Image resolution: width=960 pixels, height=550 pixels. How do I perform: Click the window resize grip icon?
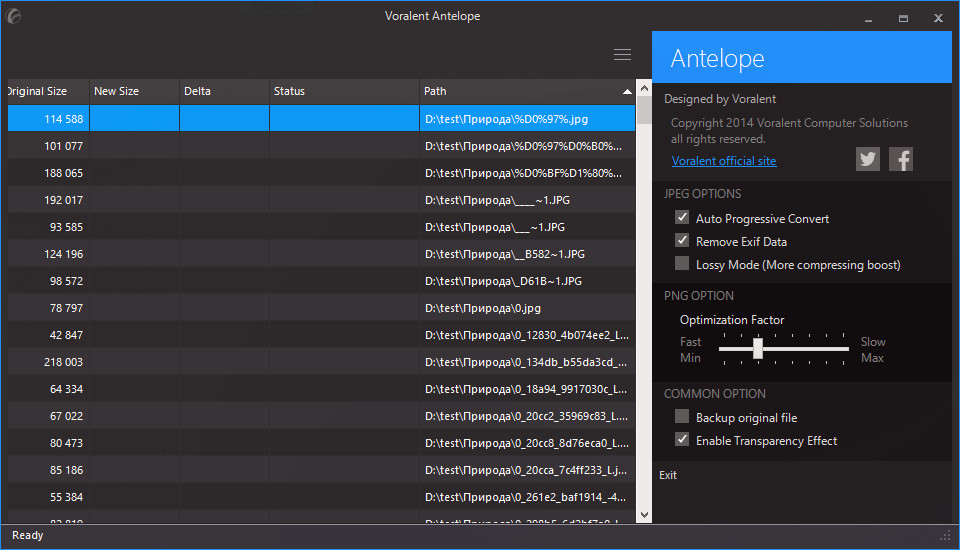945,536
